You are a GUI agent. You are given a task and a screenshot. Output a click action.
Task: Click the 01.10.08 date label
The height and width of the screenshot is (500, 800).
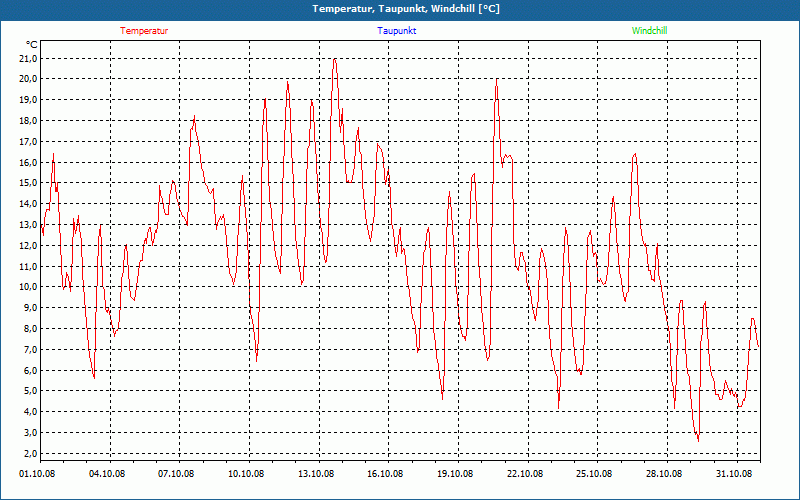tap(37, 473)
